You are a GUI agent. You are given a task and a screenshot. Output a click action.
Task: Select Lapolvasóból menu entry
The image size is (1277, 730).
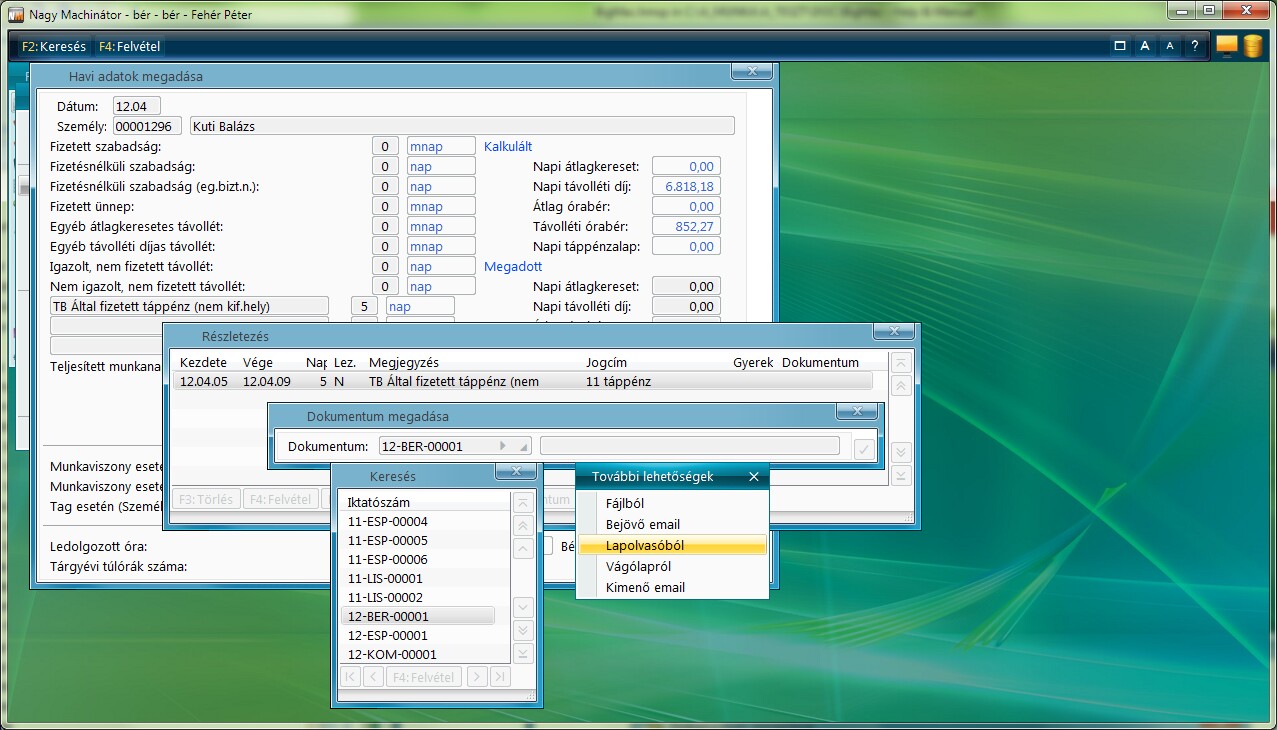pyautogui.click(x=645, y=545)
